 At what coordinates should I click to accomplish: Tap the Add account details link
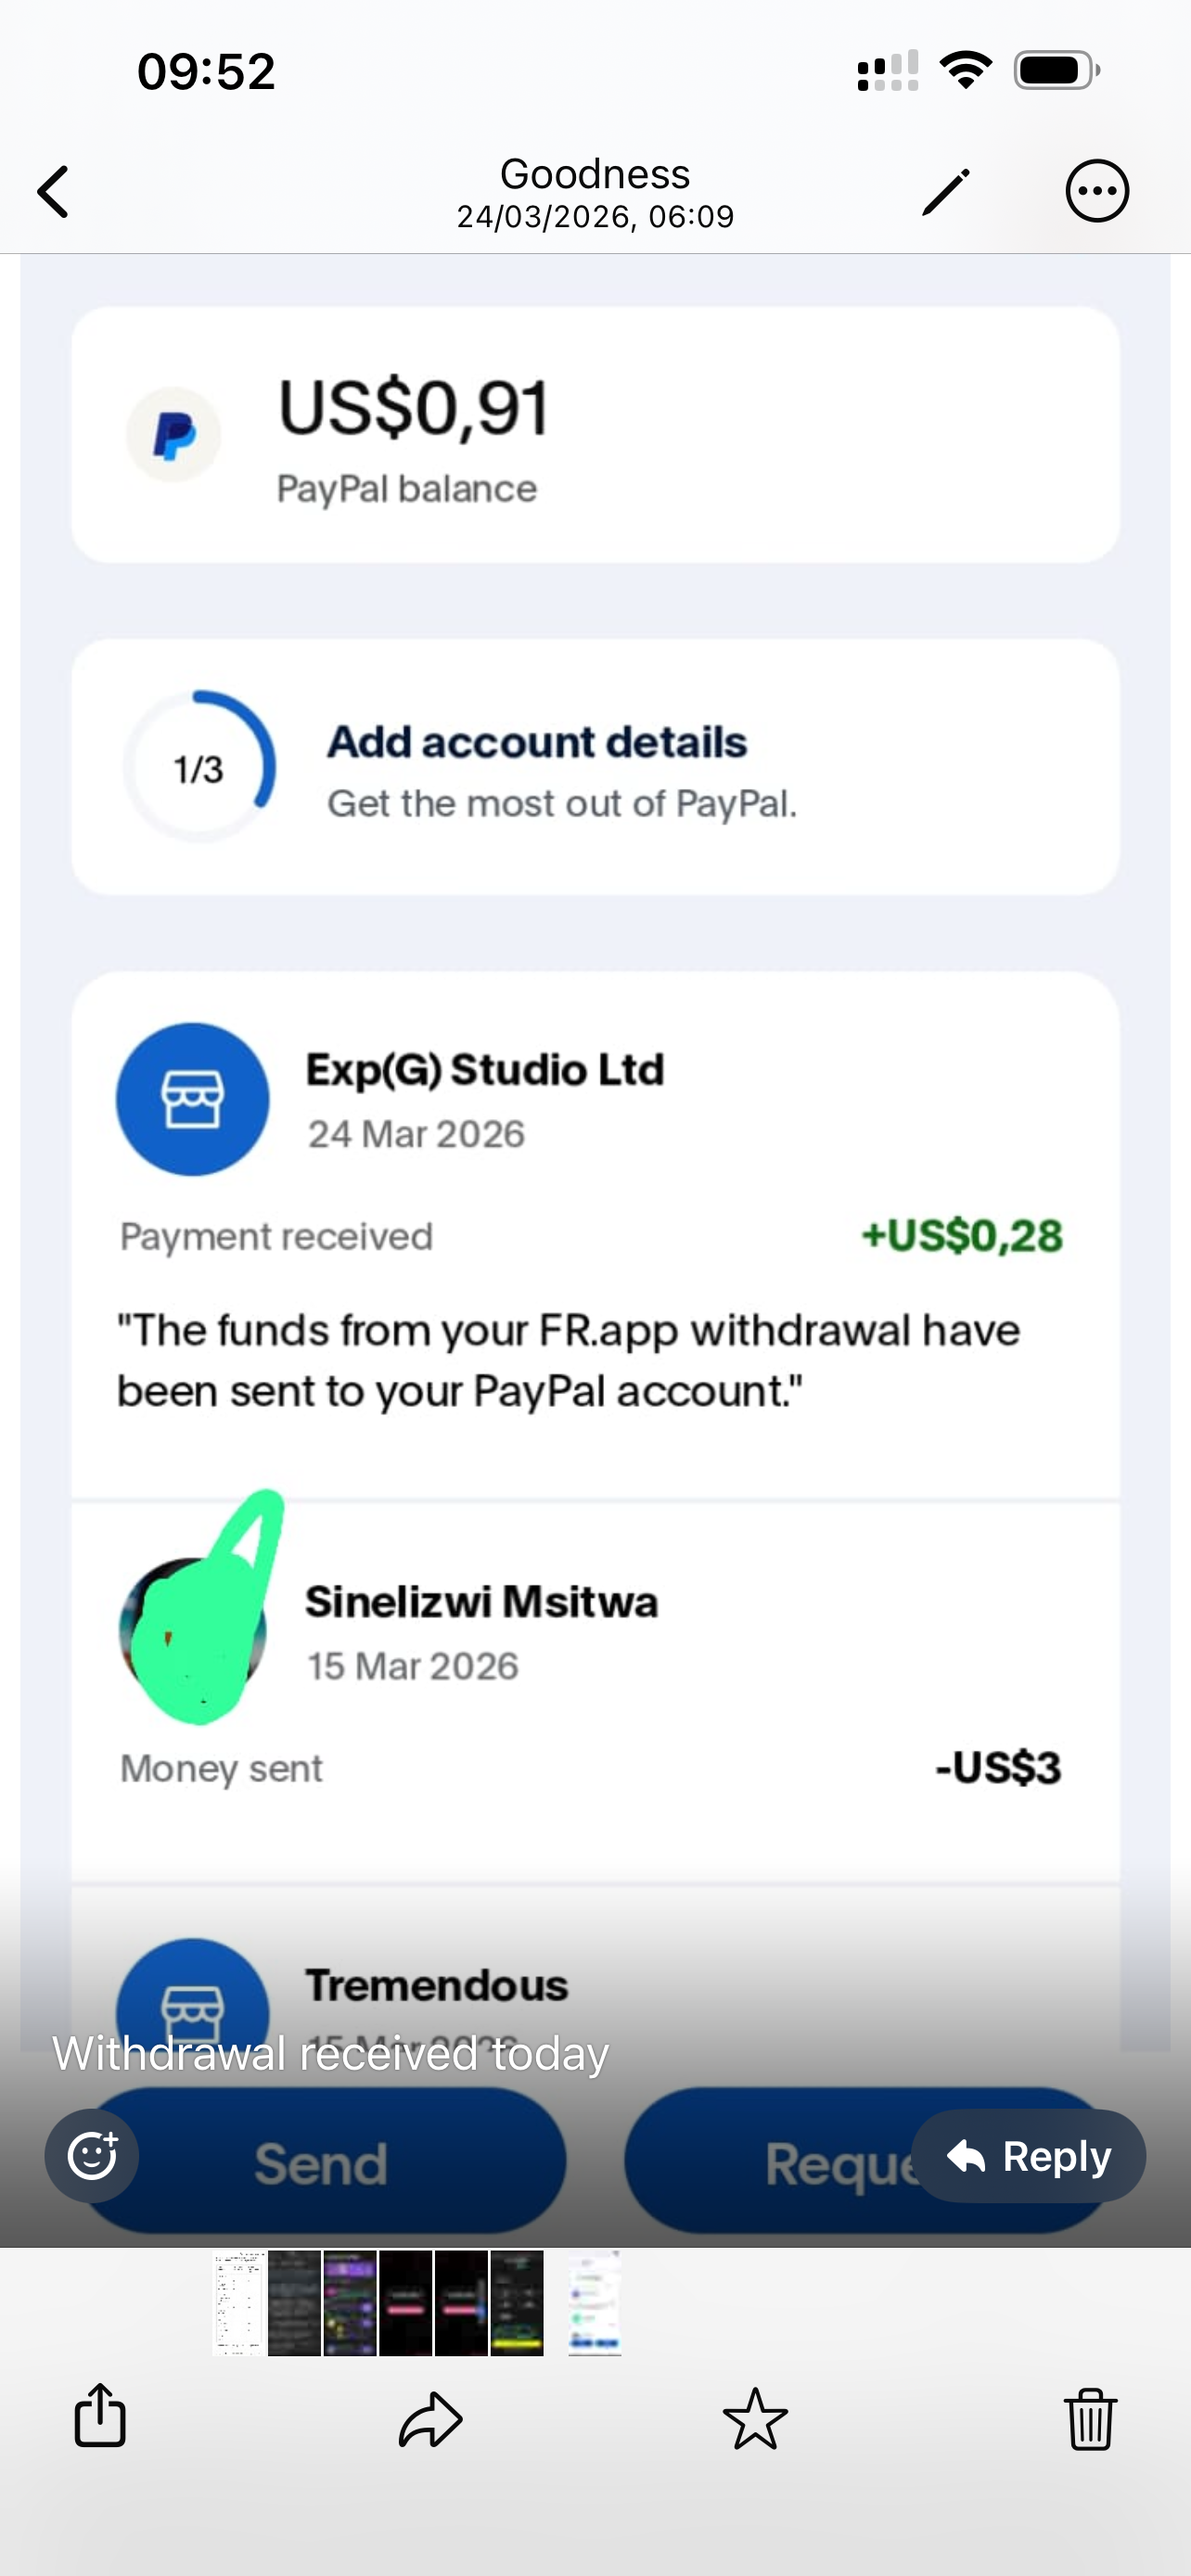[x=537, y=743]
